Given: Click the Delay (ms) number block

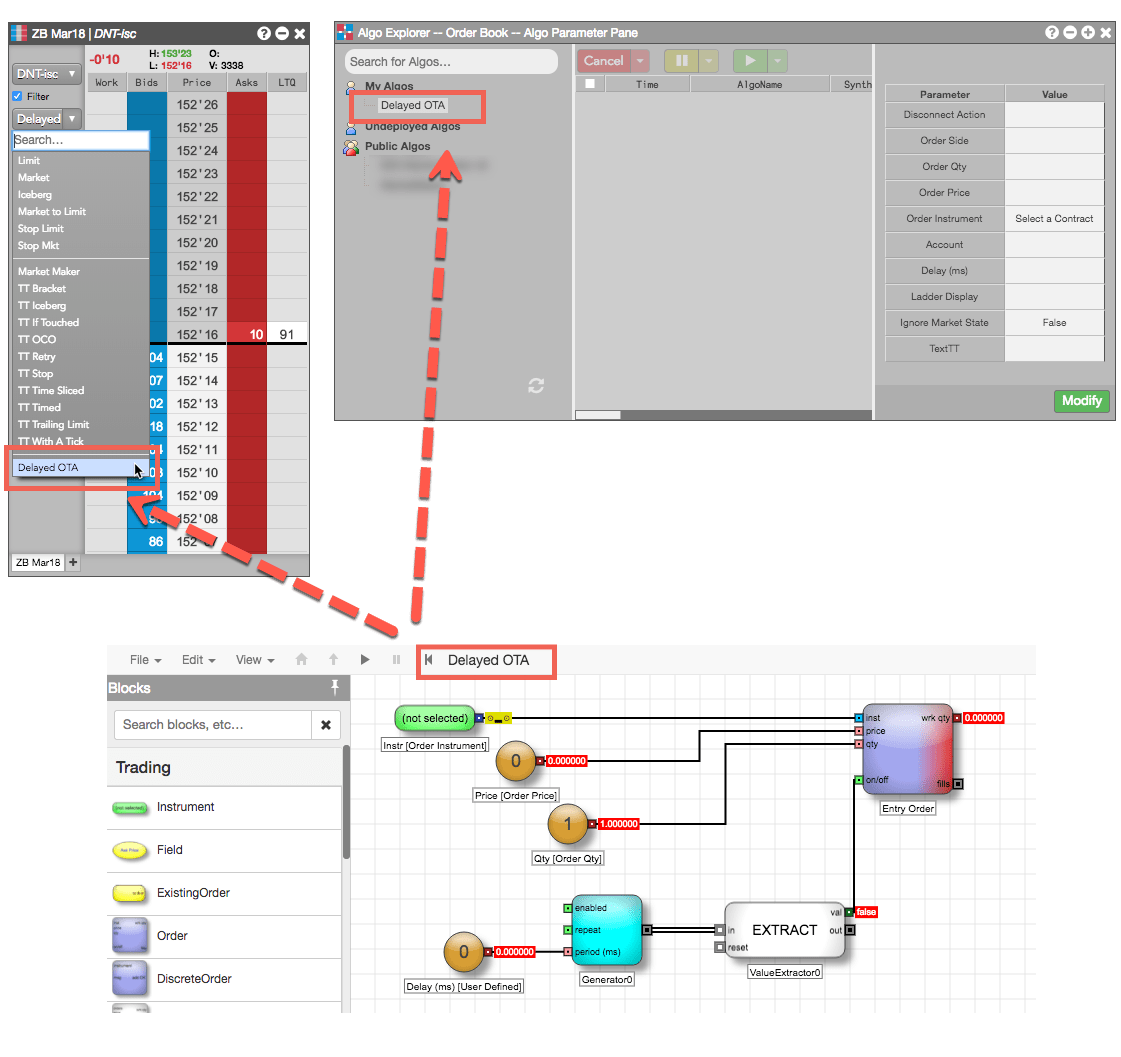Looking at the screenshot, I should [464, 952].
